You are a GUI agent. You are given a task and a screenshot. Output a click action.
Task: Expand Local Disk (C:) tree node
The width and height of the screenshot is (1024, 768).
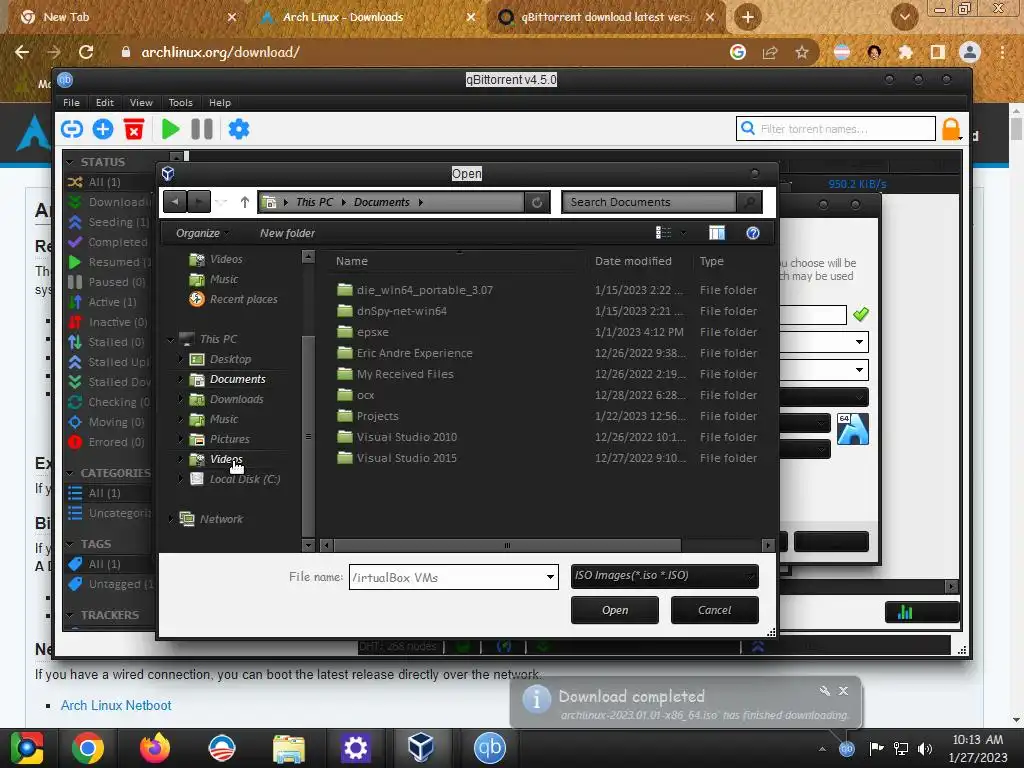(180, 479)
